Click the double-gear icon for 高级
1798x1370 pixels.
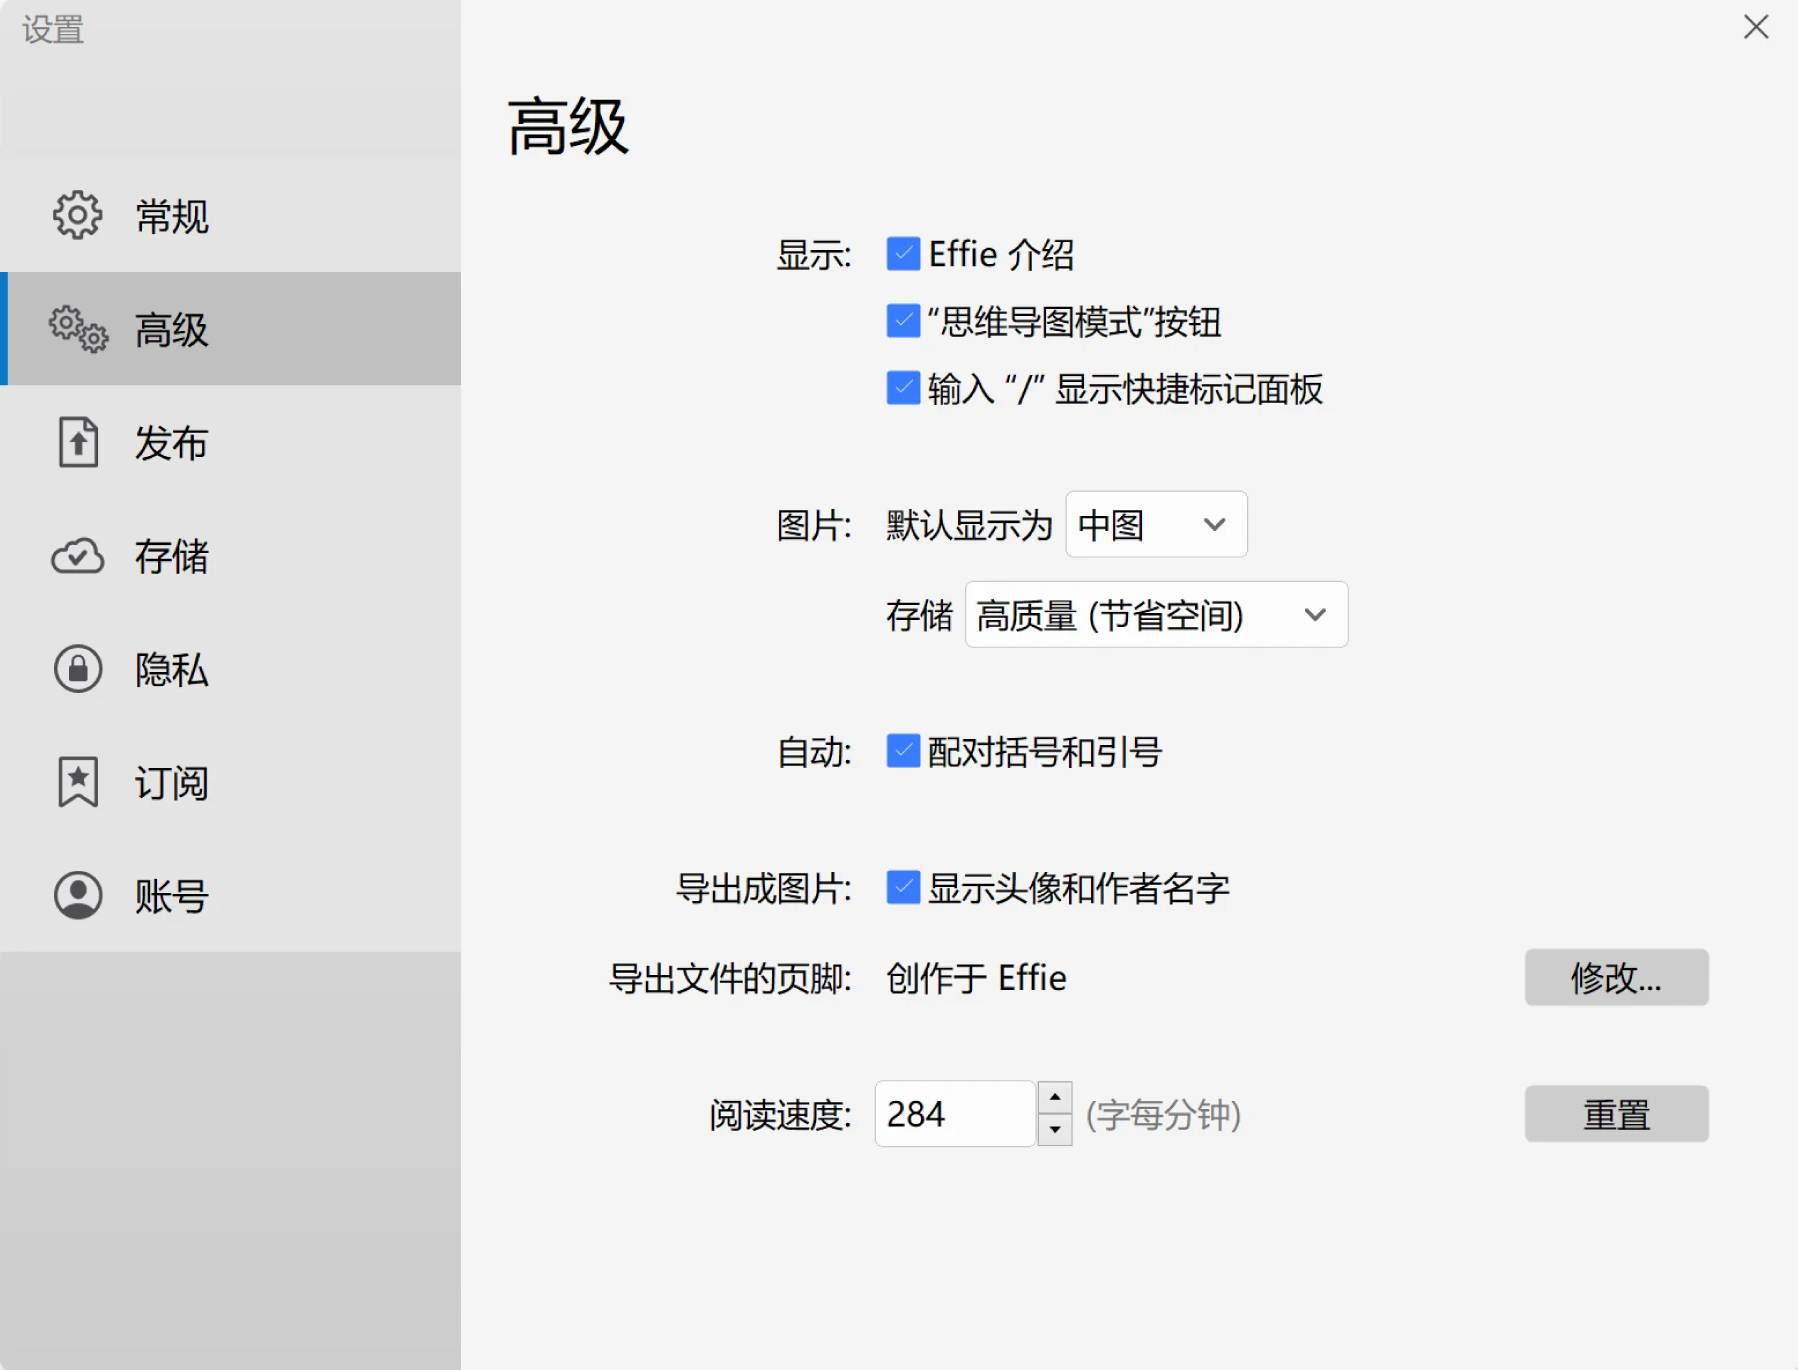click(78, 329)
